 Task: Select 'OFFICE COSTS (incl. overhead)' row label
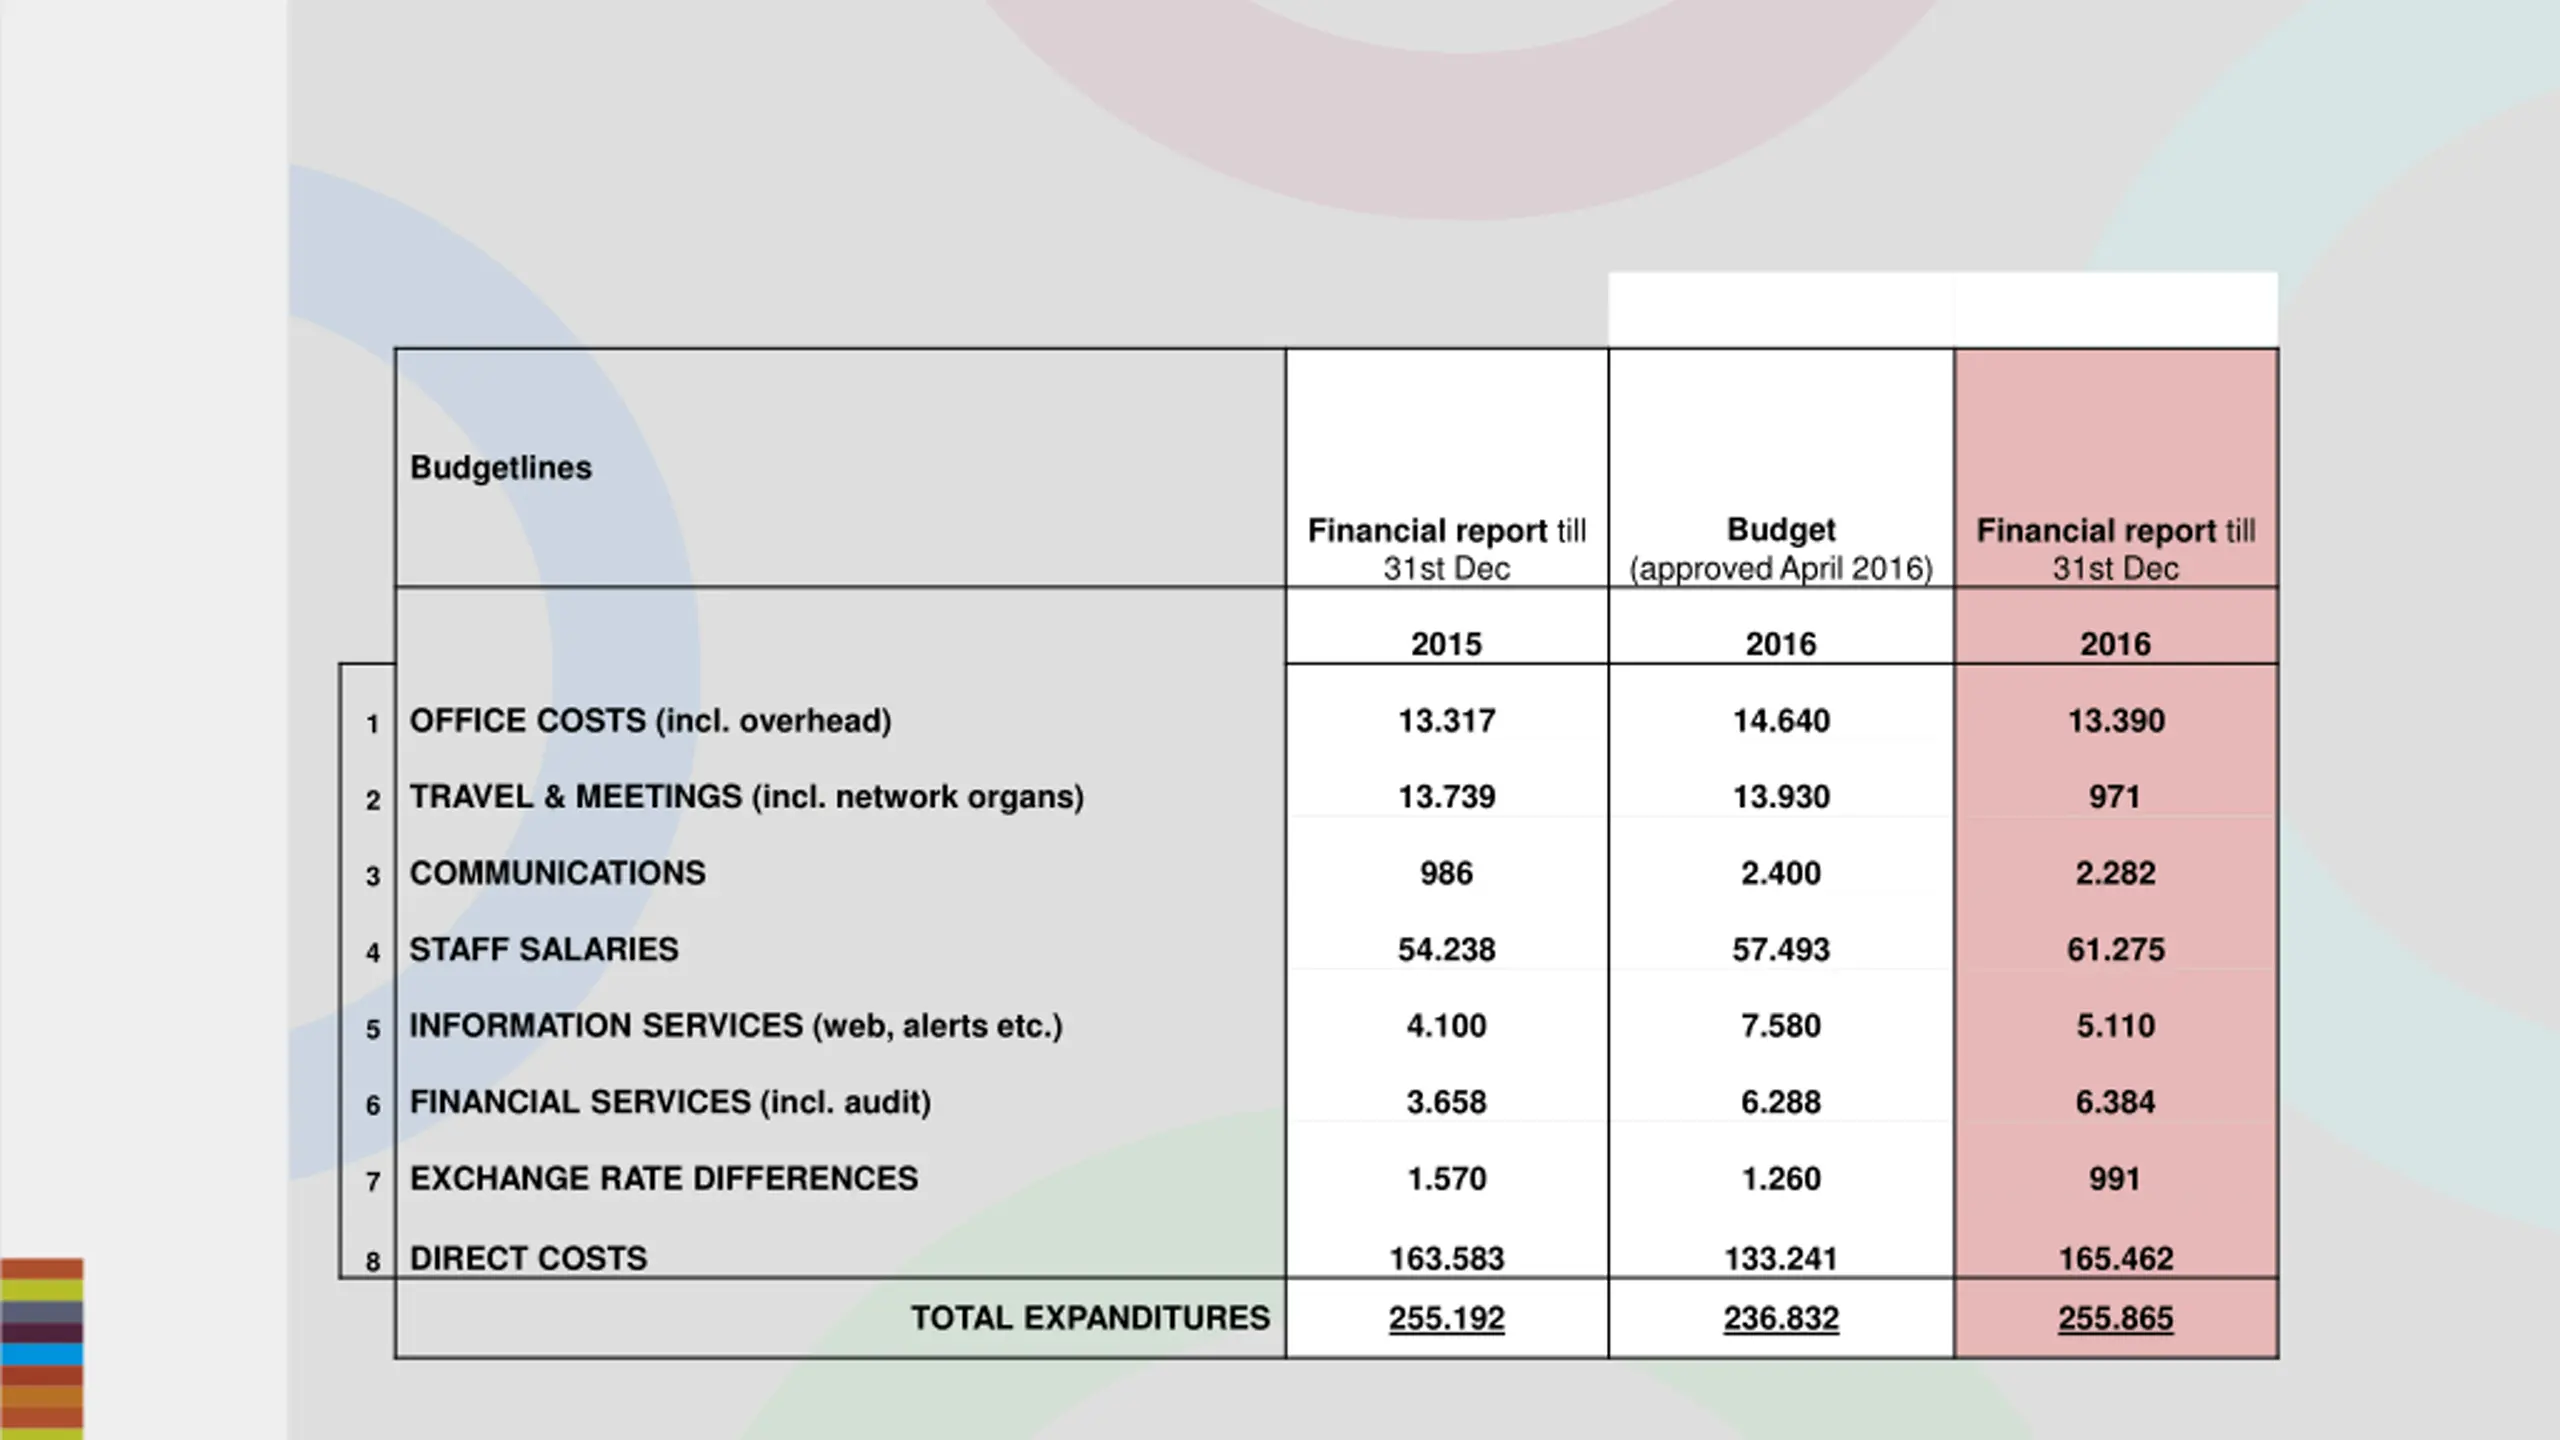tap(650, 721)
